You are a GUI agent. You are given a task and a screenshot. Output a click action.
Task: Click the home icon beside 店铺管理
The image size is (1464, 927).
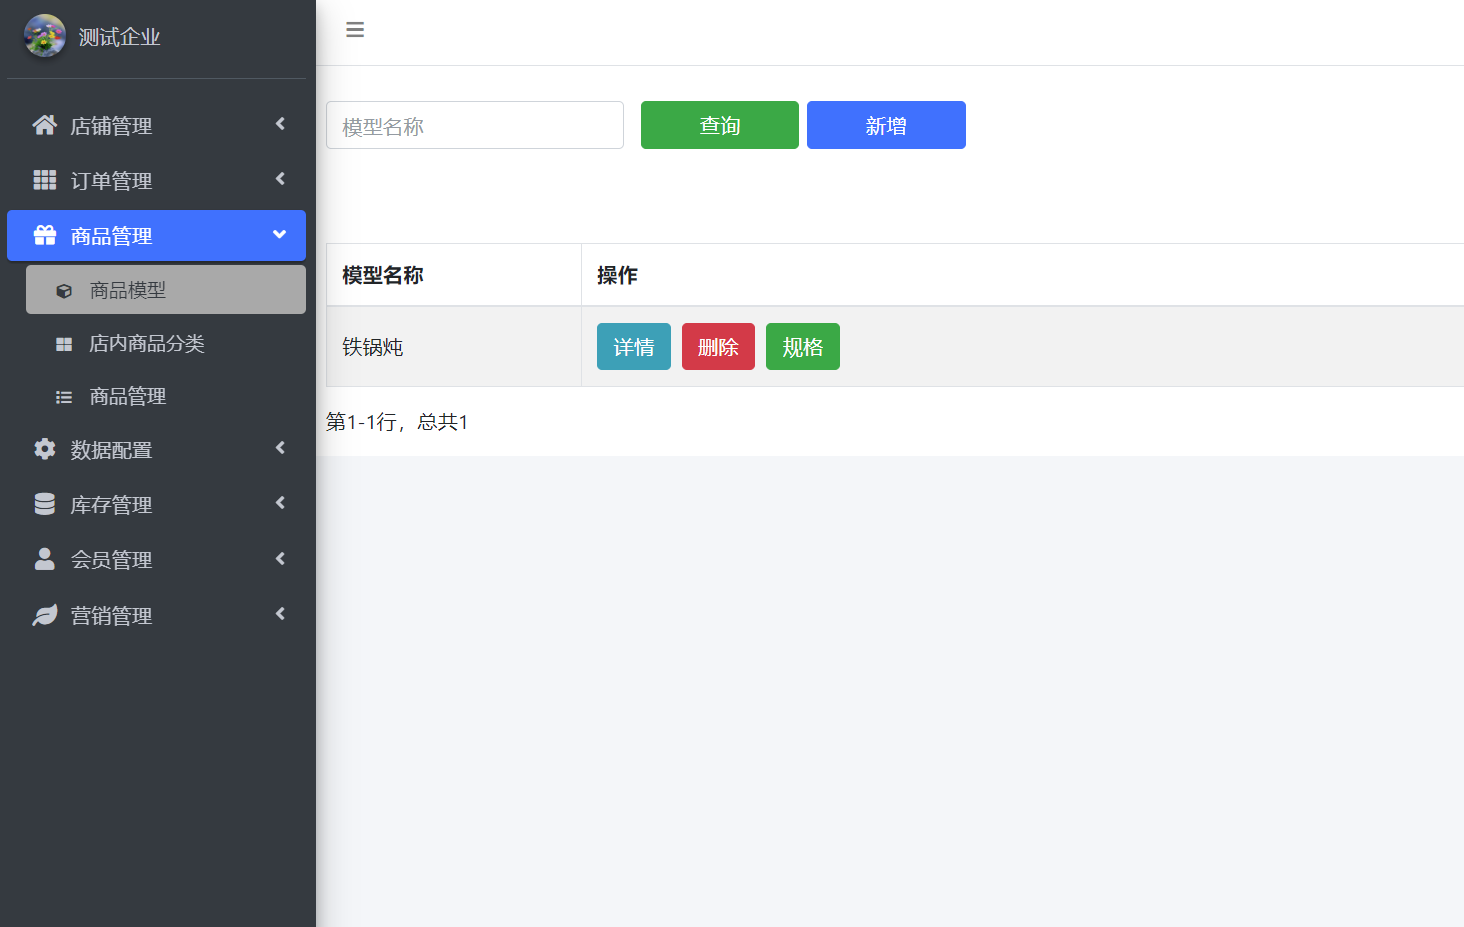point(45,125)
